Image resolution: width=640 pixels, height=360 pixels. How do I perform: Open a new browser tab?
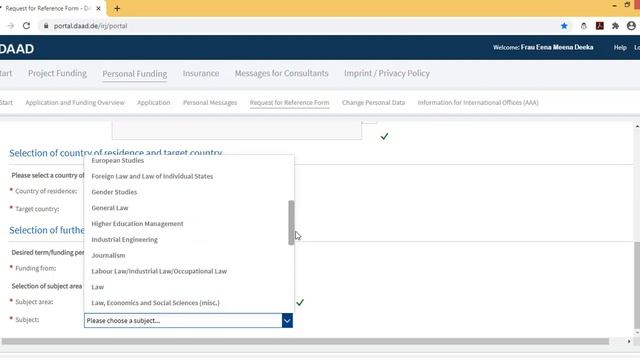[117, 8]
